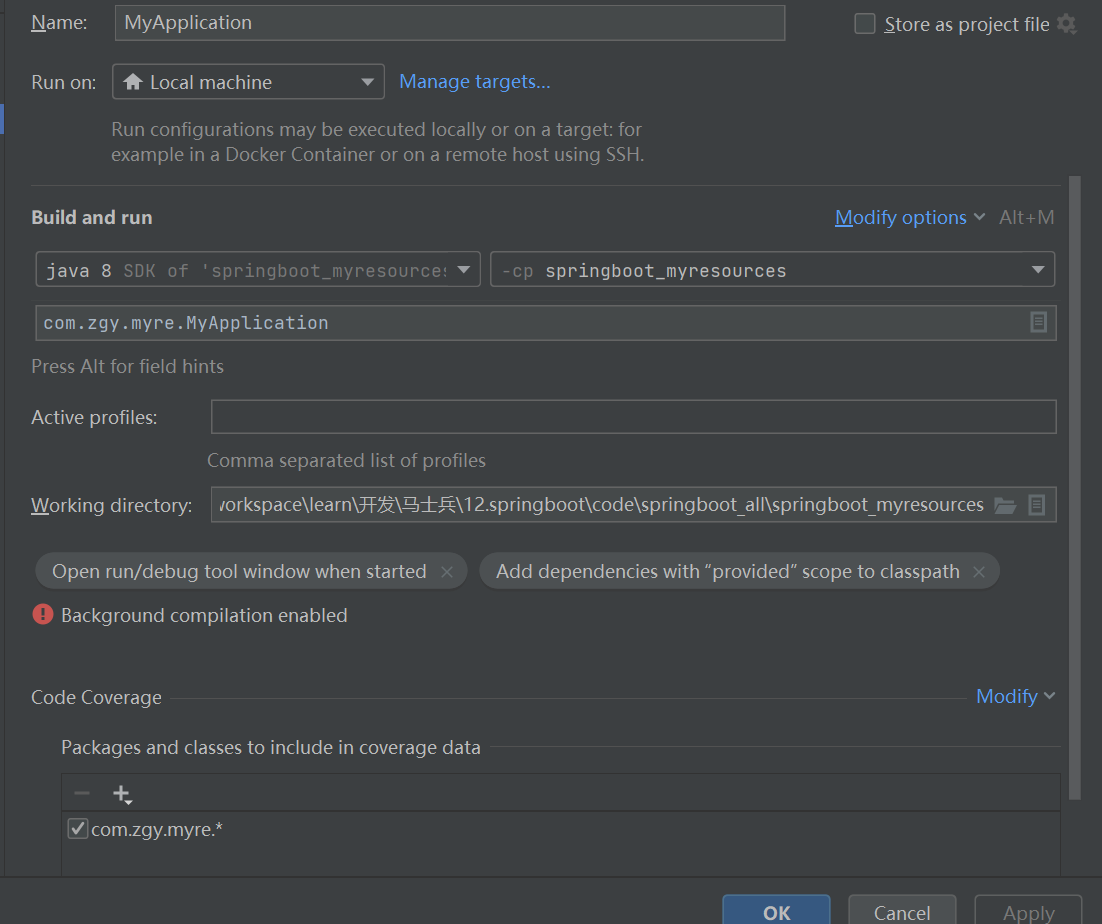1102x924 pixels.
Task: Click the gear icon beside Store as project file
Action: [1067, 24]
